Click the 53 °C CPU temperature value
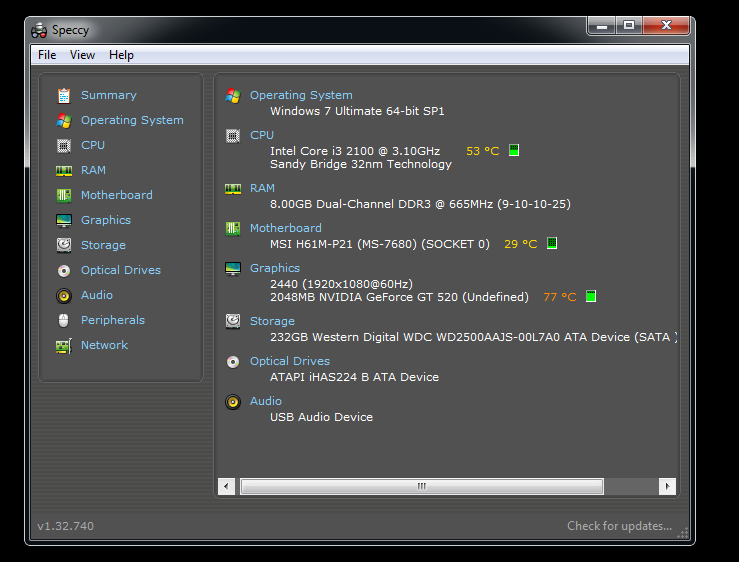The image size is (739, 562). [483, 151]
